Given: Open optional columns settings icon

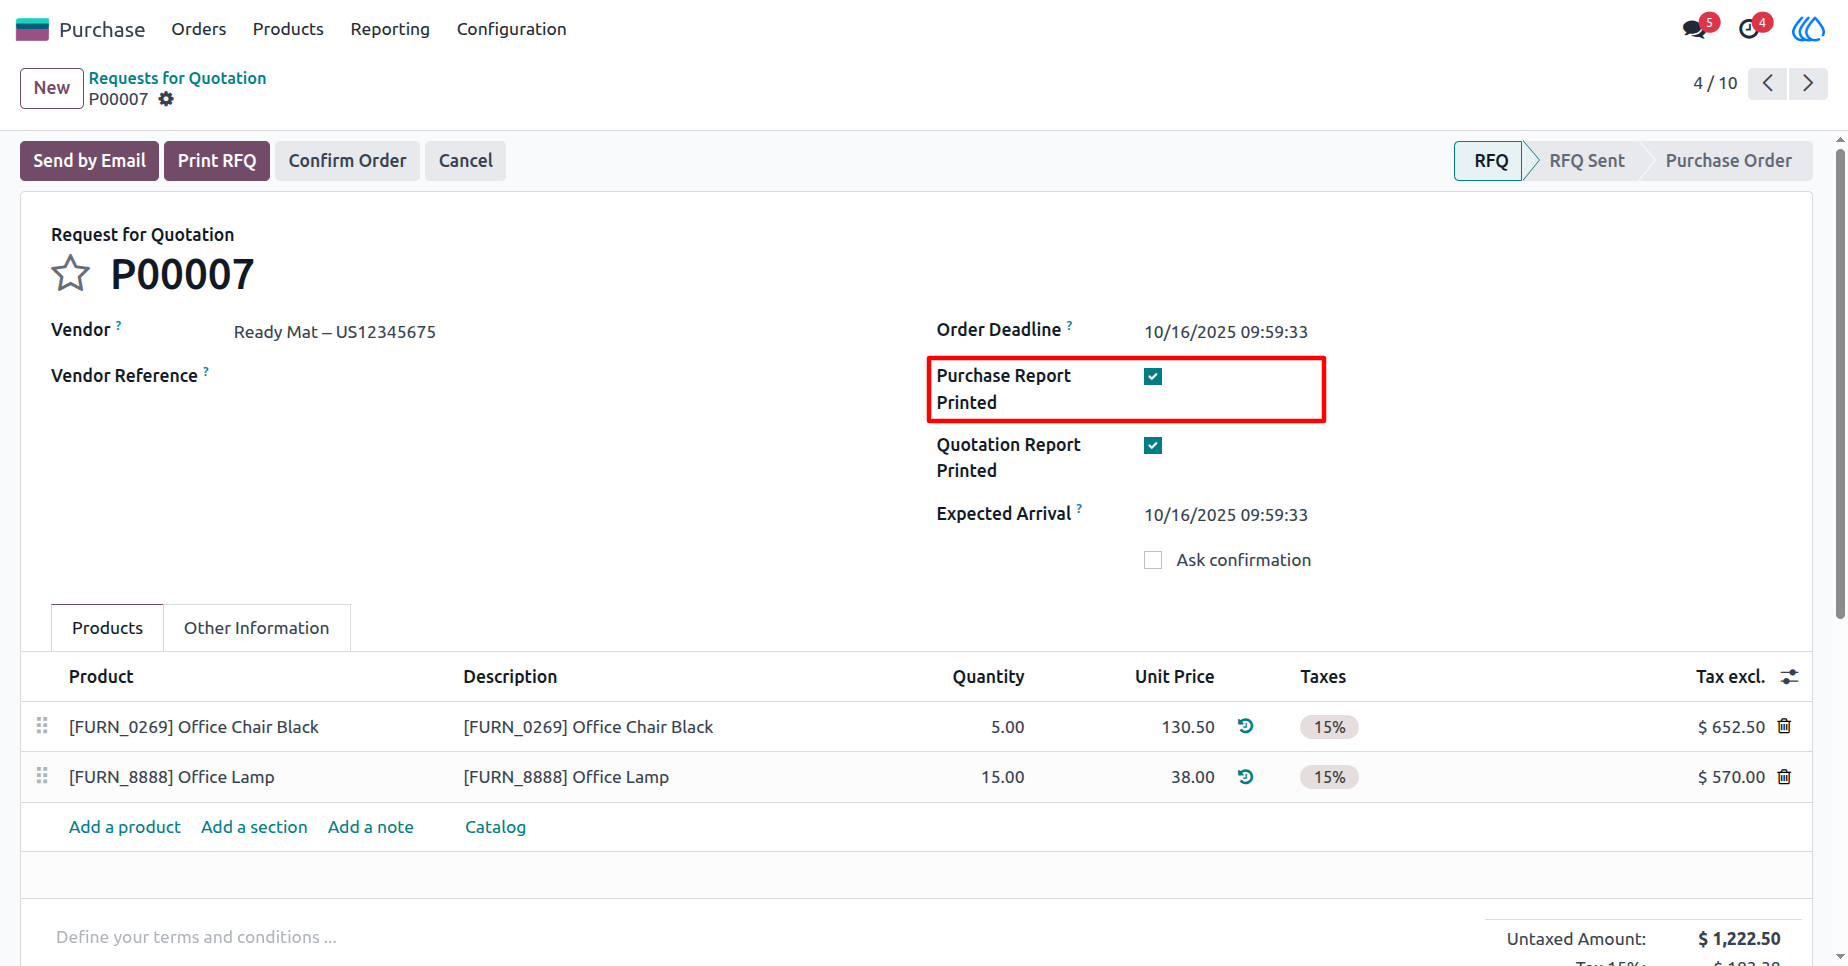Looking at the screenshot, I should pyautogui.click(x=1790, y=677).
